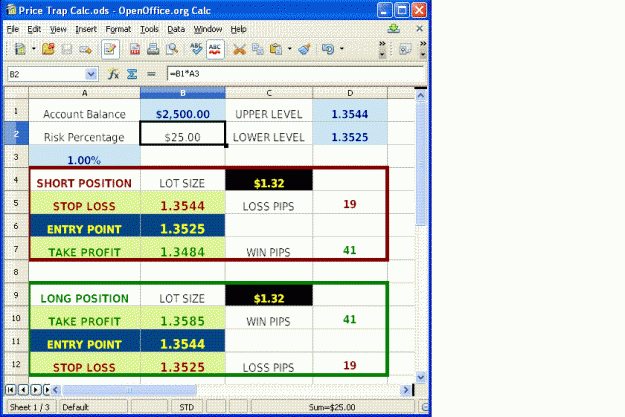Click the $2,500.00 account balance cell

tap(183, 110)
